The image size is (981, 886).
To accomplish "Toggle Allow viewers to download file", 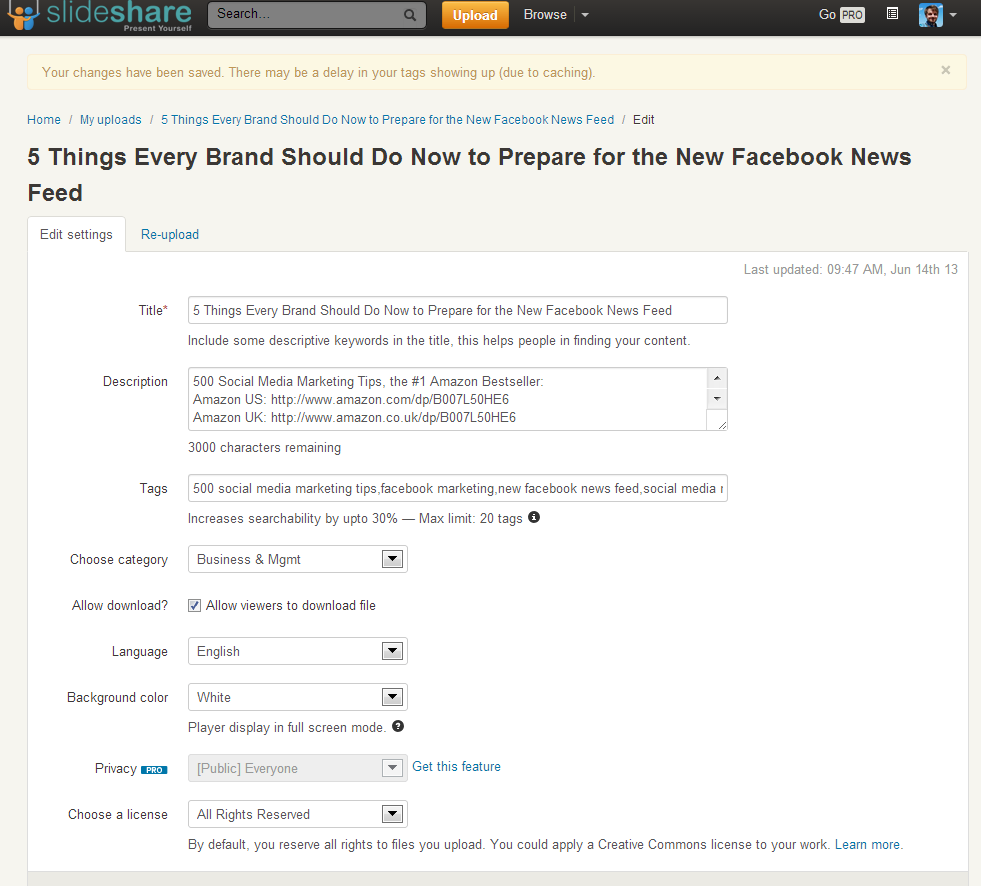I will pos(195,605).
